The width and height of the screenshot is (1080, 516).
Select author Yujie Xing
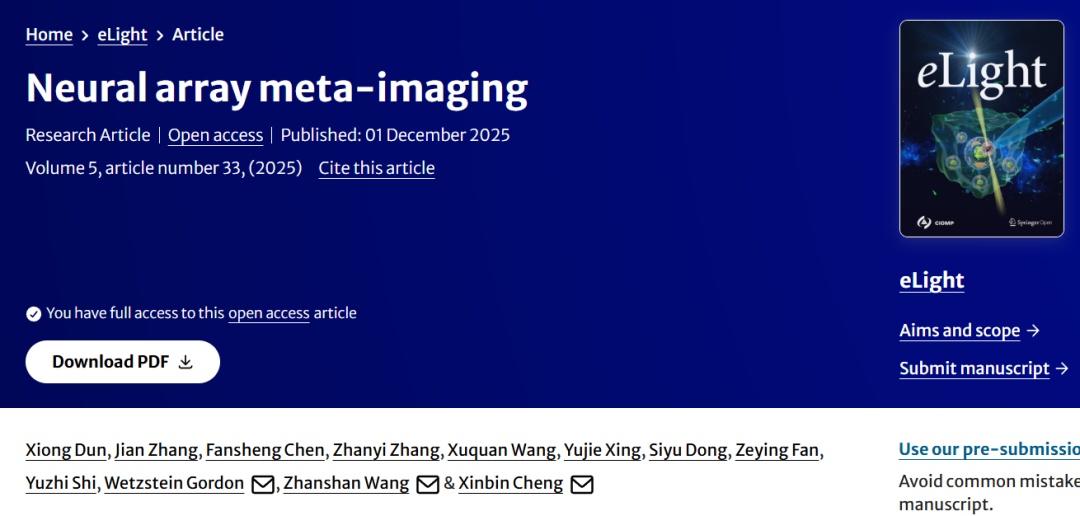(602, 450)
